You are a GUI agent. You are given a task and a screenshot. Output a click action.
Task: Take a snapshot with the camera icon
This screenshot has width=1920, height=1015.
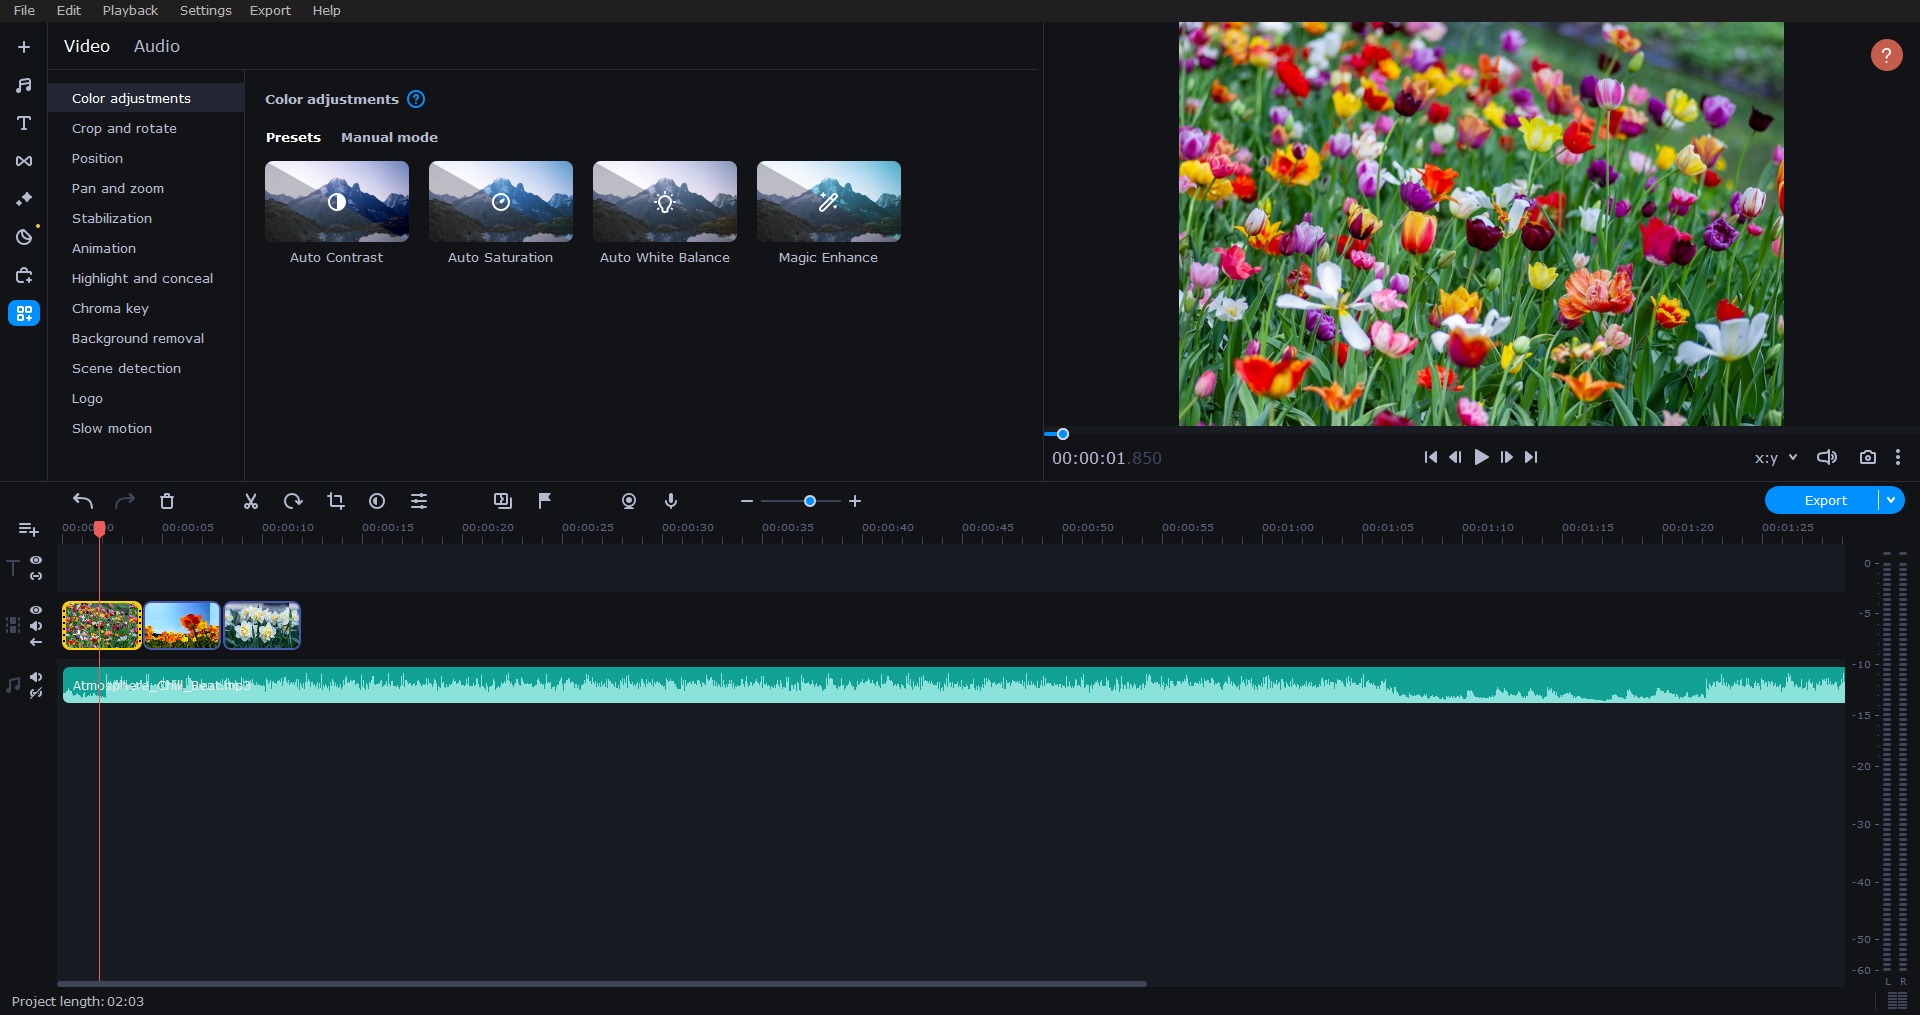[x=1867, y=457]
